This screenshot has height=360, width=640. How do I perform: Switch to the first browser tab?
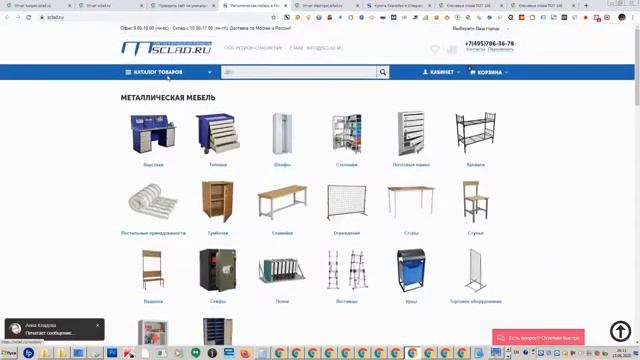(x=38, y=6)
